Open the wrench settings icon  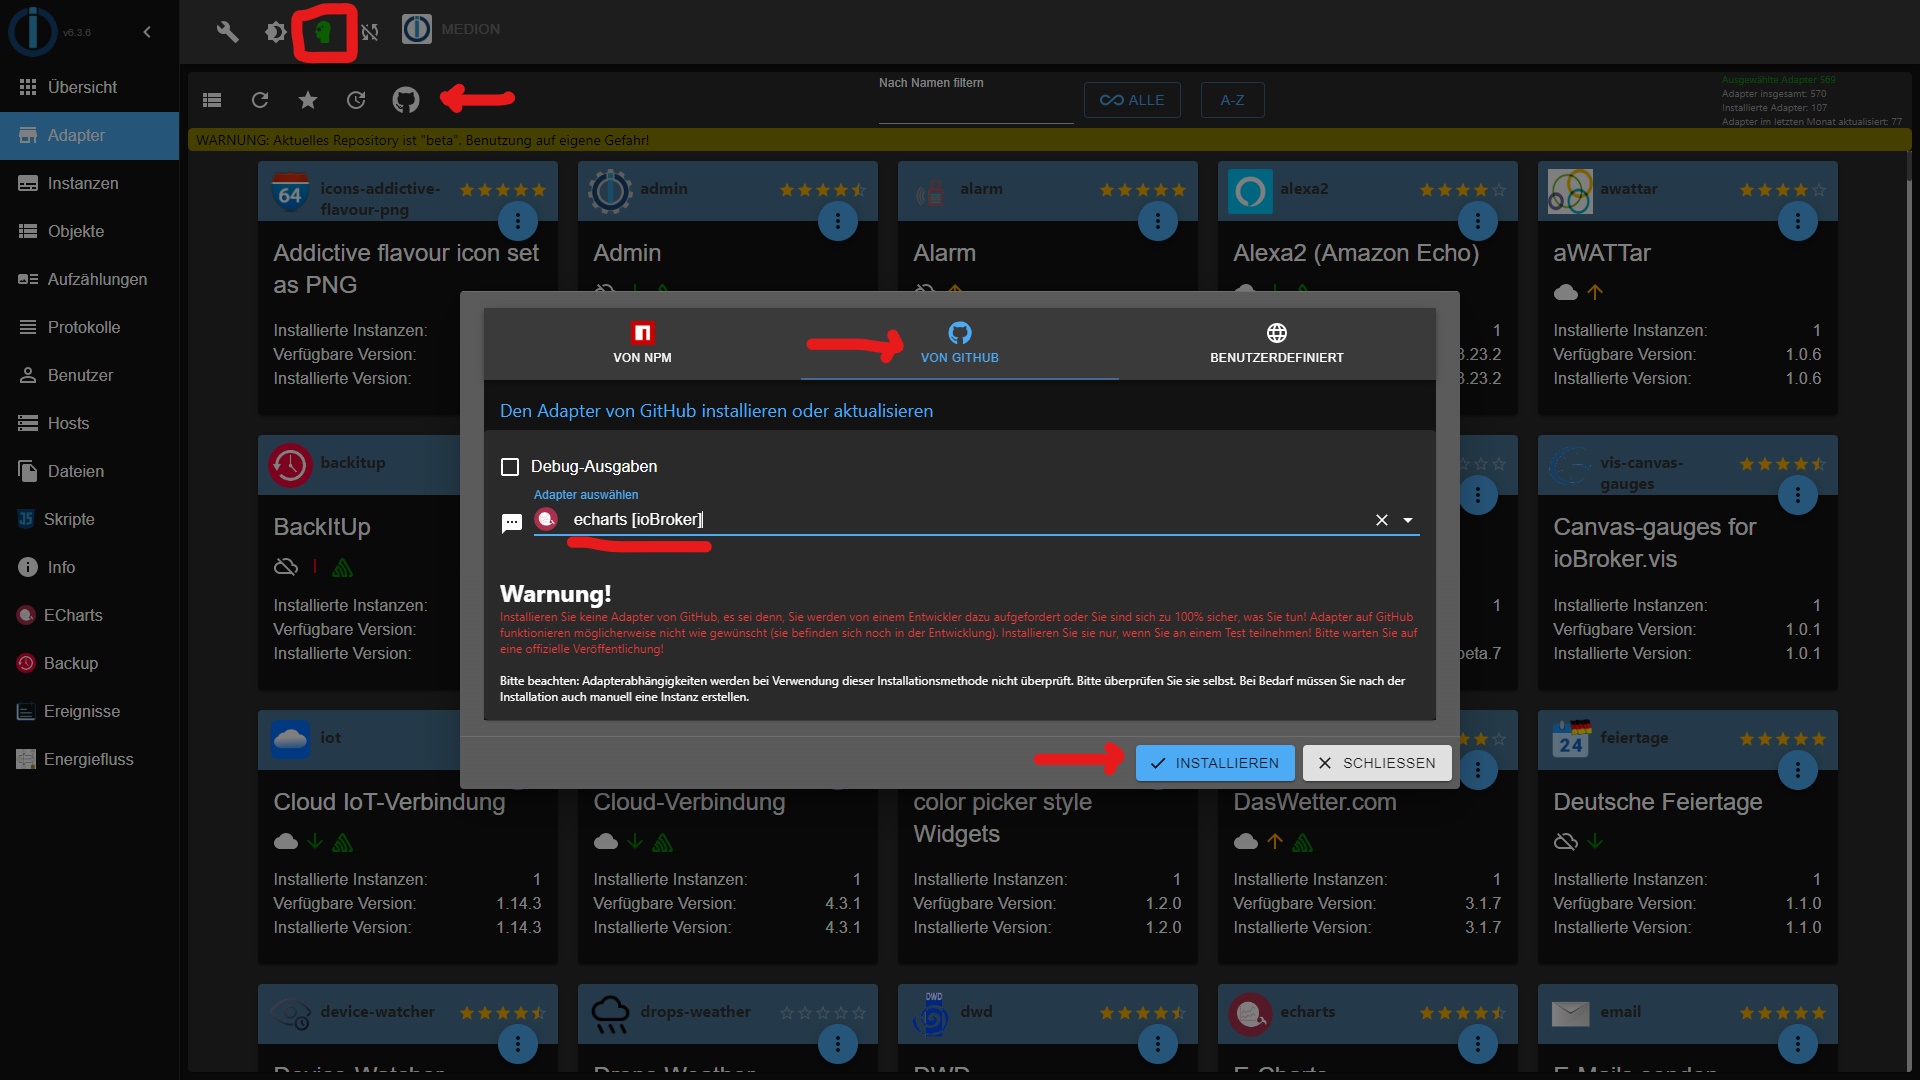227,32
